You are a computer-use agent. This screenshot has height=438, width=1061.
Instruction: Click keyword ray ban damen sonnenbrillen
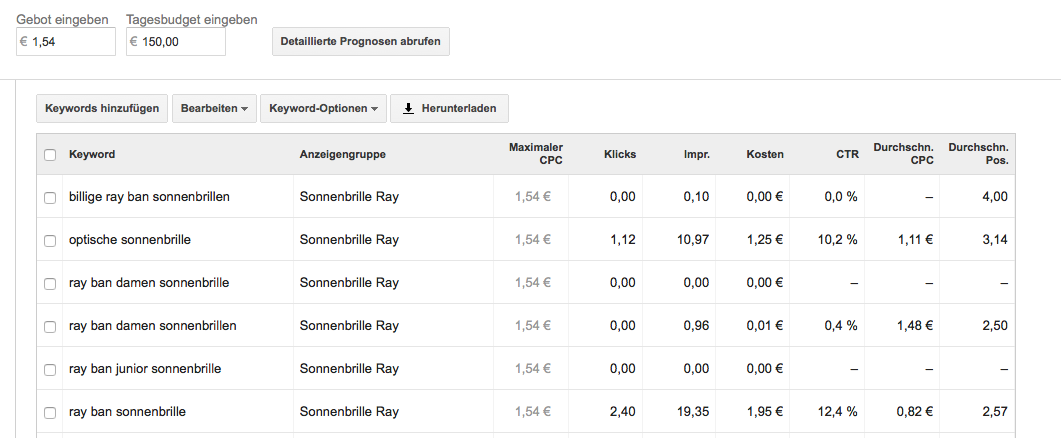tap(153, 326)
